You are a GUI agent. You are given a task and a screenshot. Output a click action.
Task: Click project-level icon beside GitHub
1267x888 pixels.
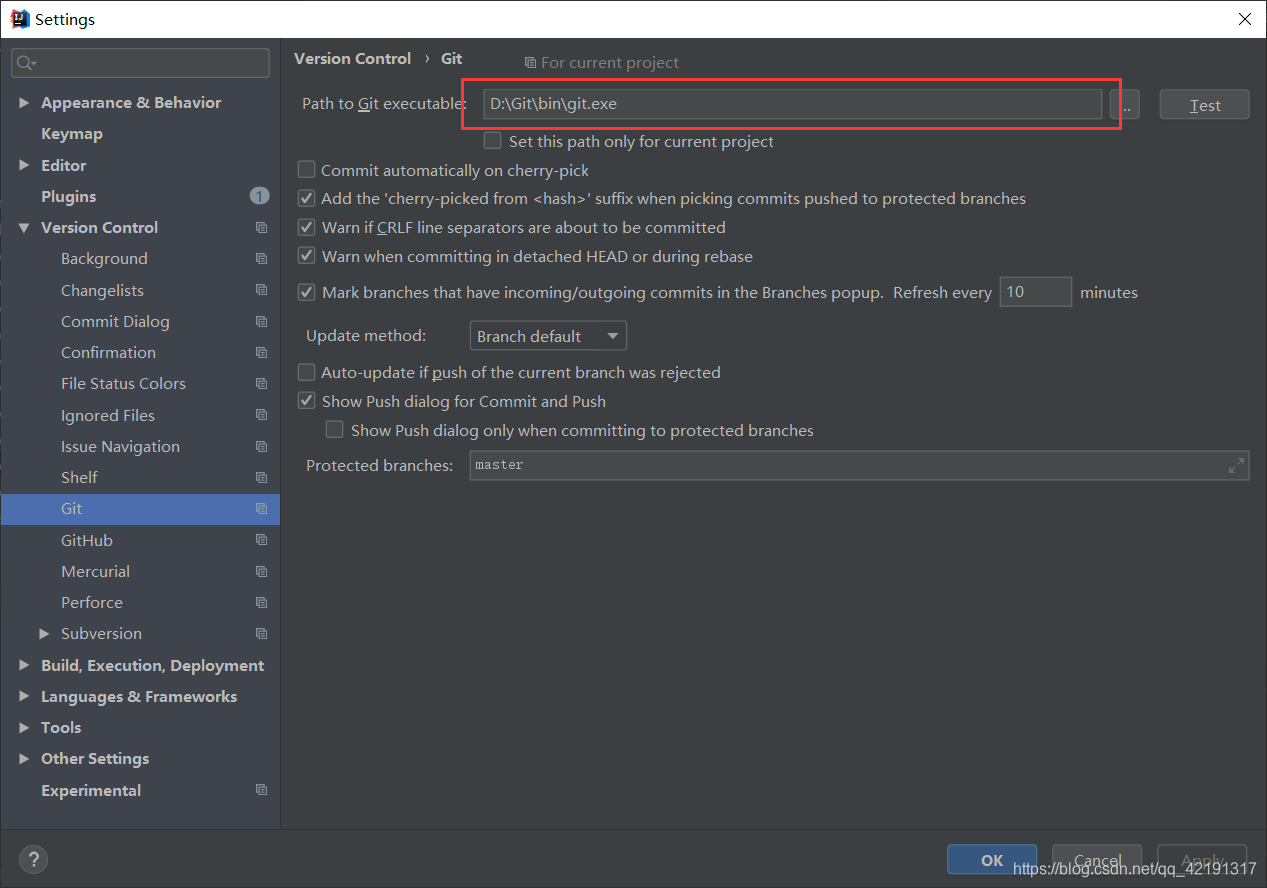coord(261,540)
